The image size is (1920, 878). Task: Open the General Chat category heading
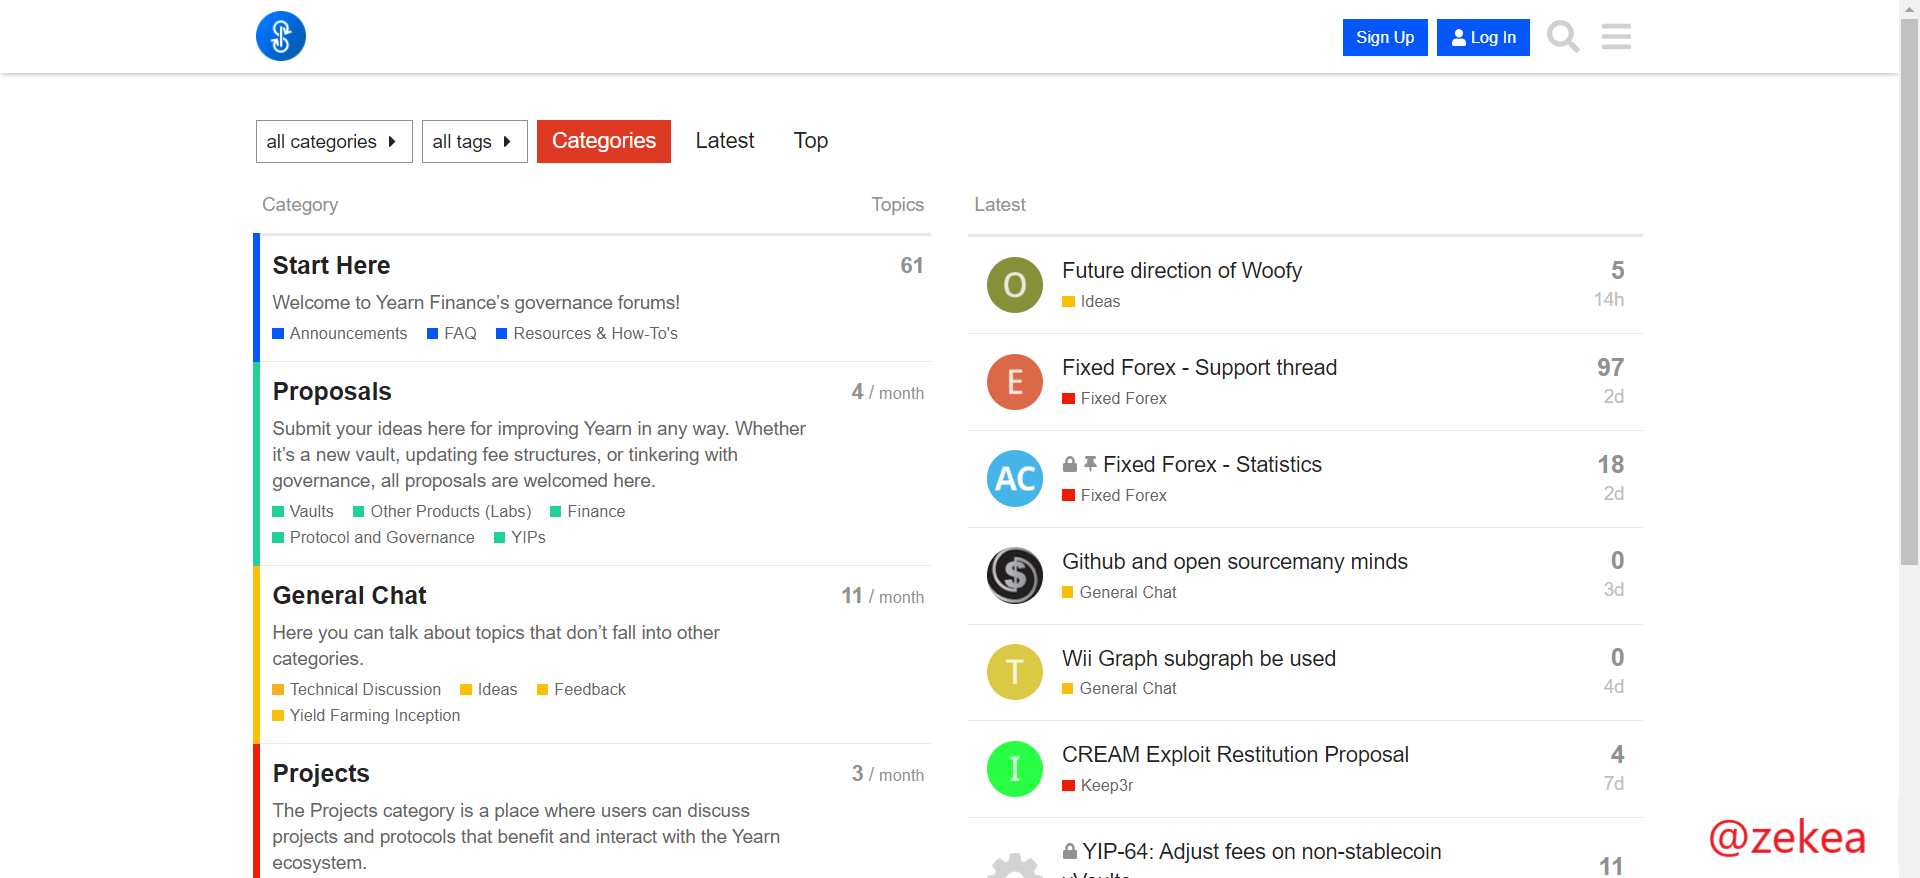[349, 595]
